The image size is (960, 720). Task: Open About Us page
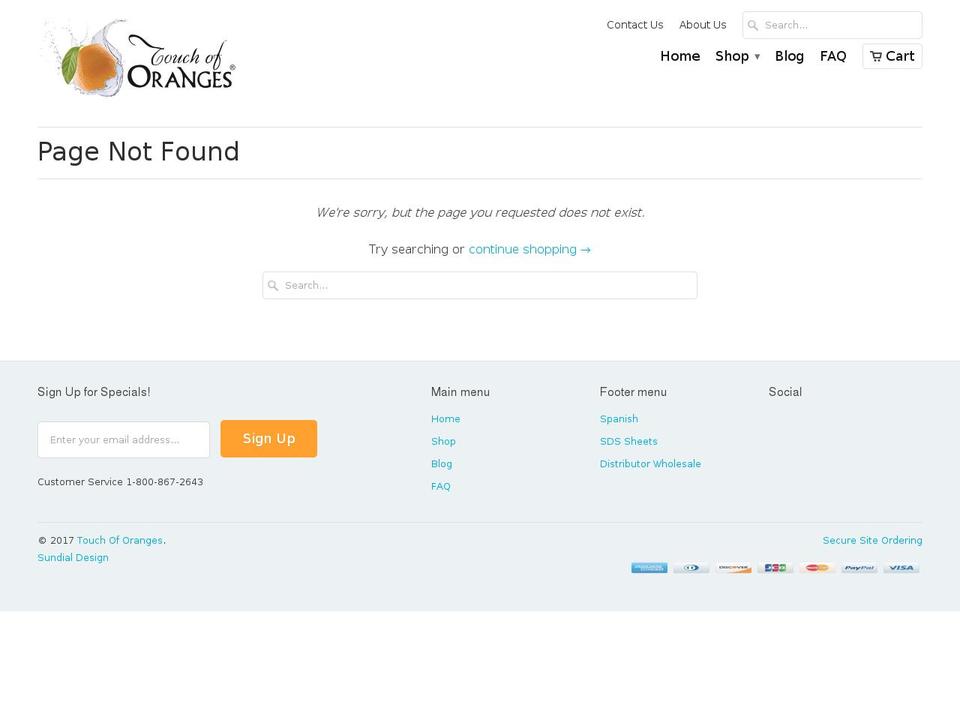click(x=702, y=25)
